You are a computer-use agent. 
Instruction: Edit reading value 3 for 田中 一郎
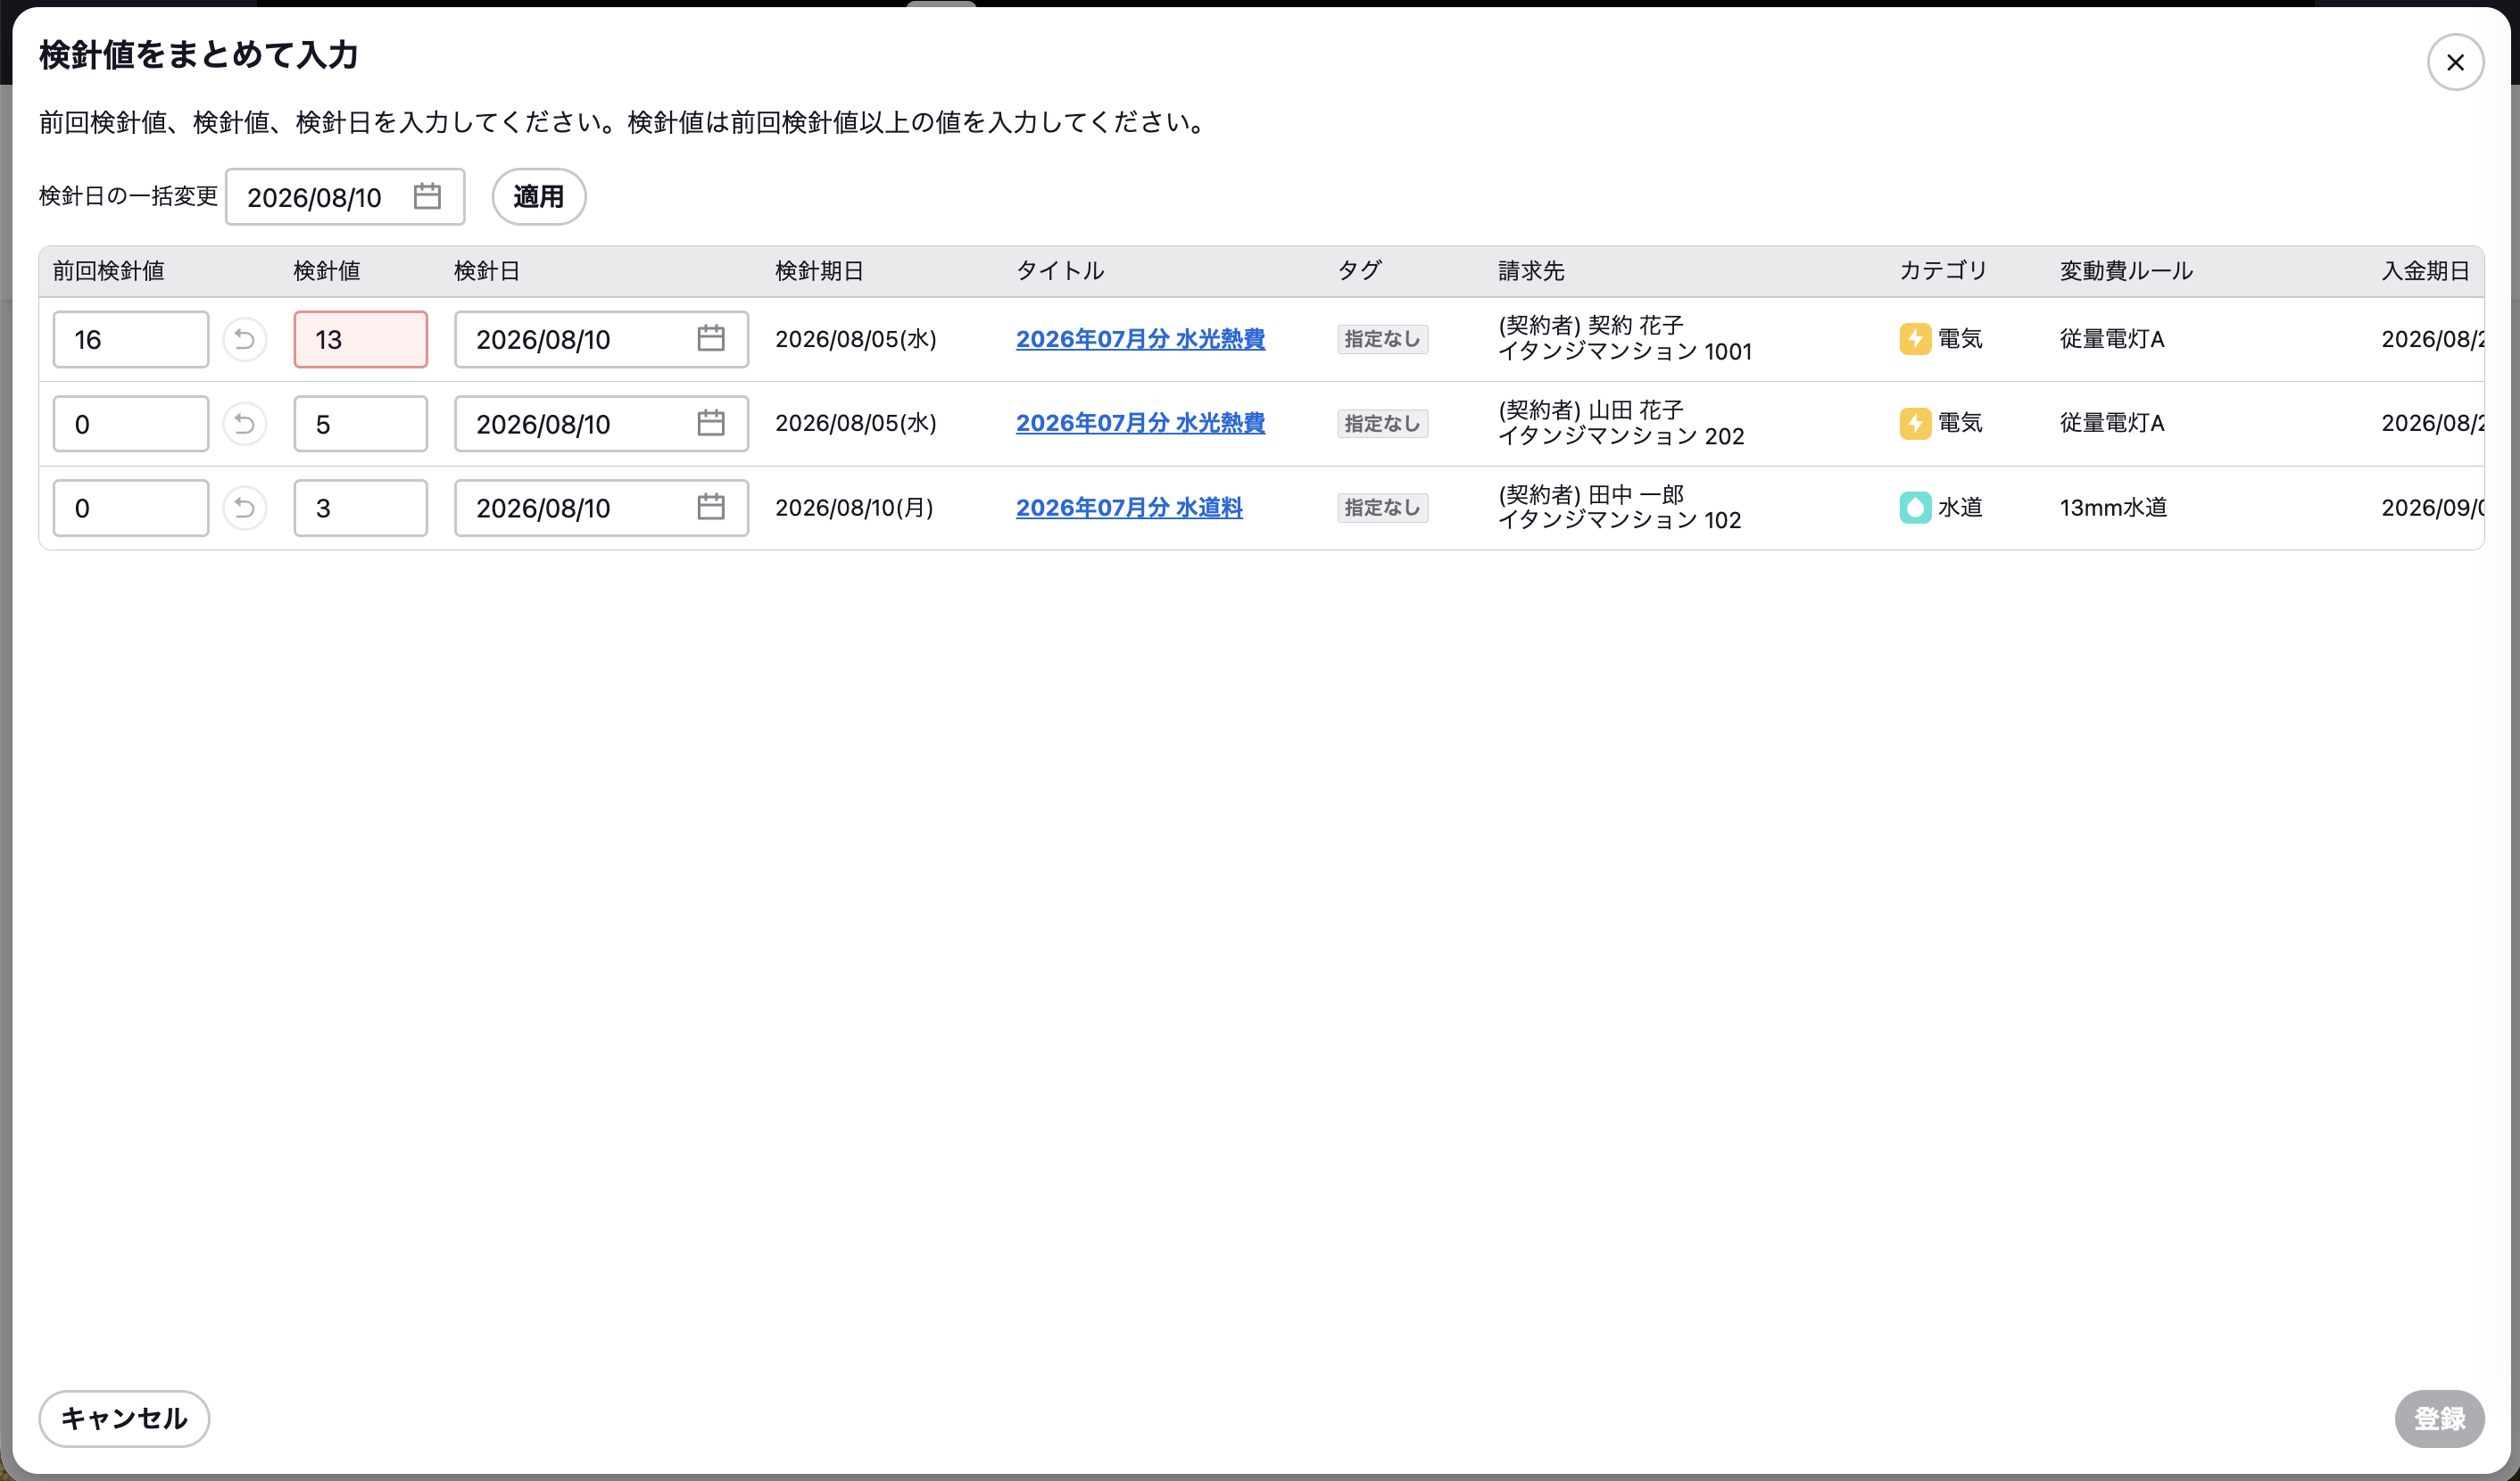click(x=361, y=508)
